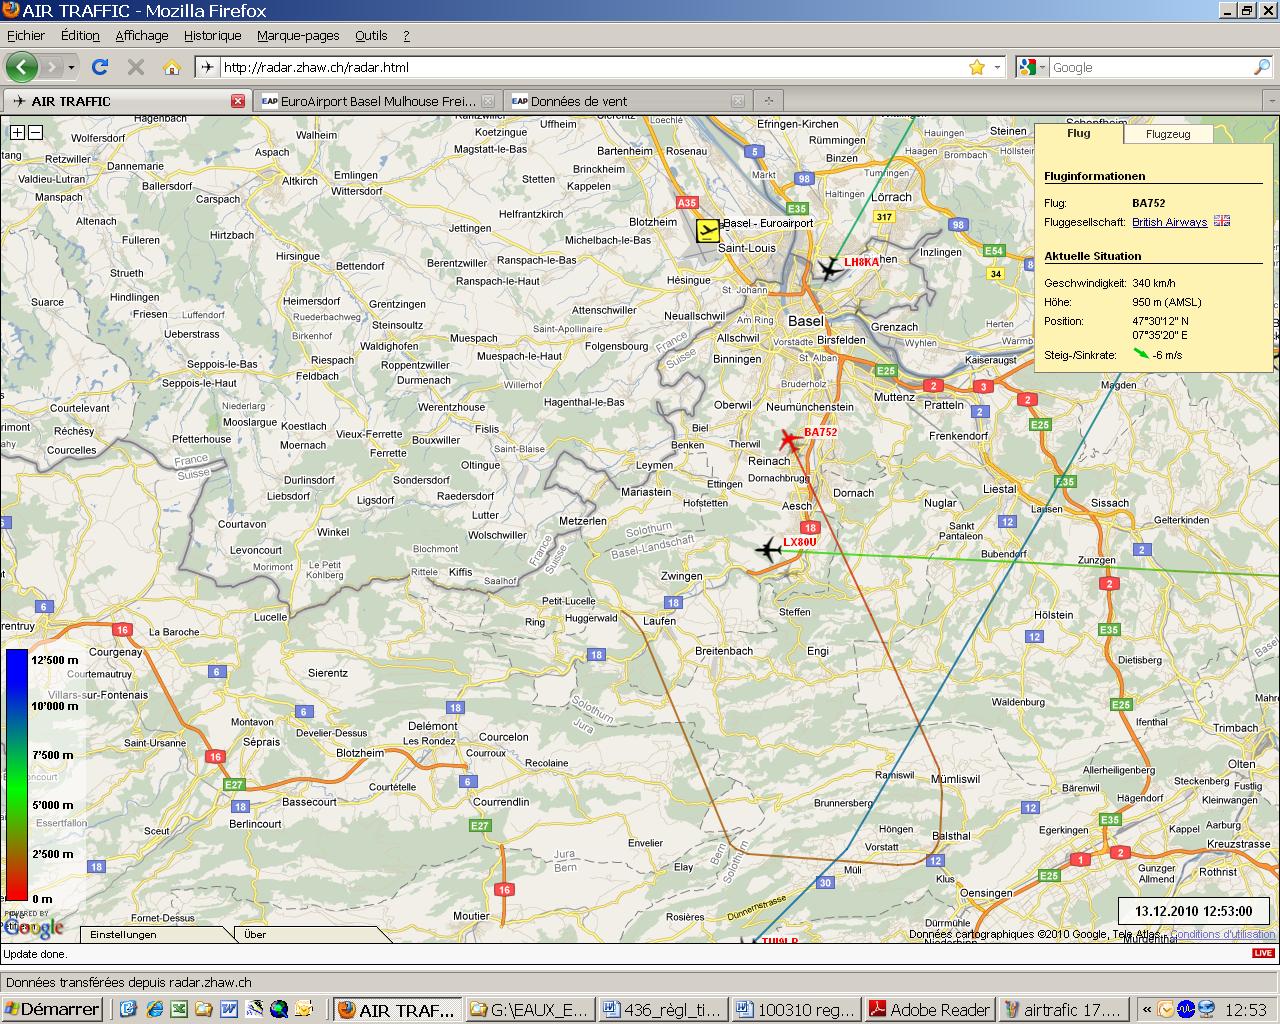Switch to Adobe Reader taskbar button
The width and height of the screenshot is (1280, 1024).
click(930, 1009)
